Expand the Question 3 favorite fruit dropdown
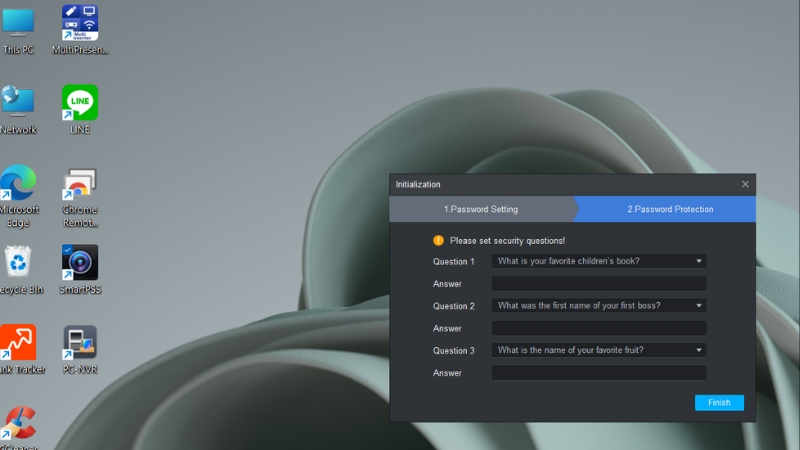The image size is (800, 450). (x=599, y=350)
